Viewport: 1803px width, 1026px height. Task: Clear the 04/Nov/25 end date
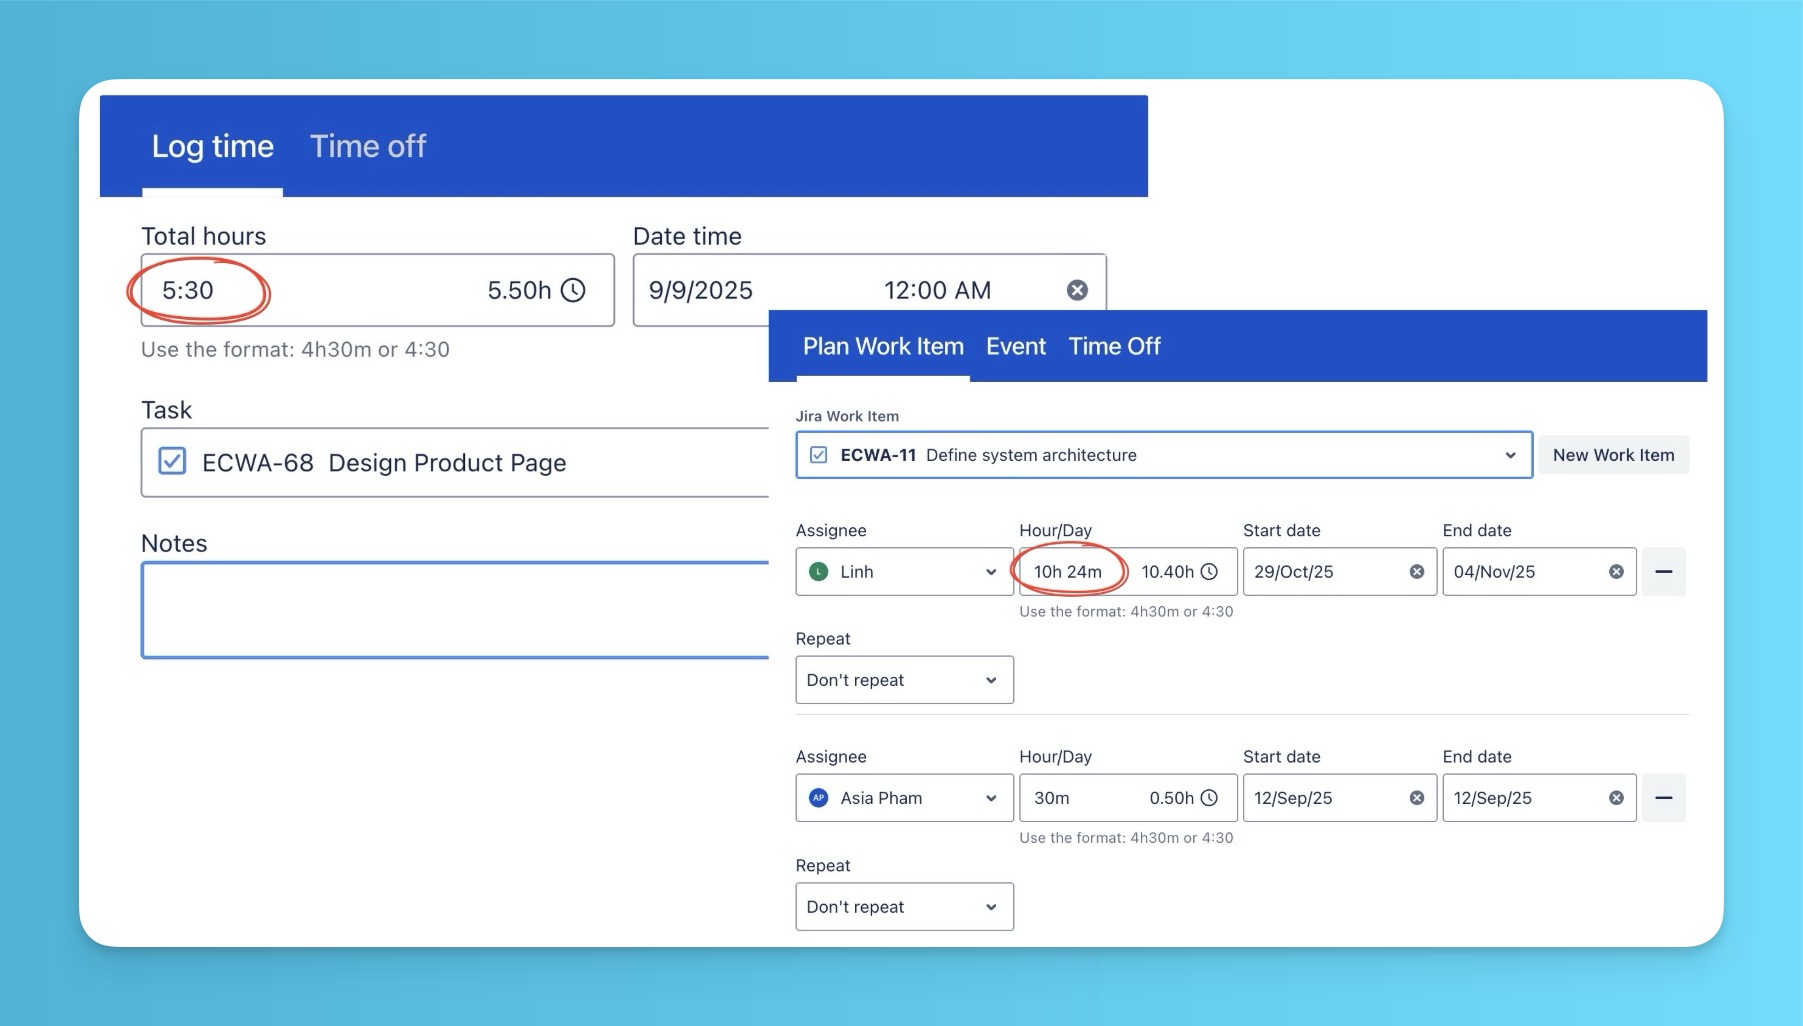tap(1616, 572)
